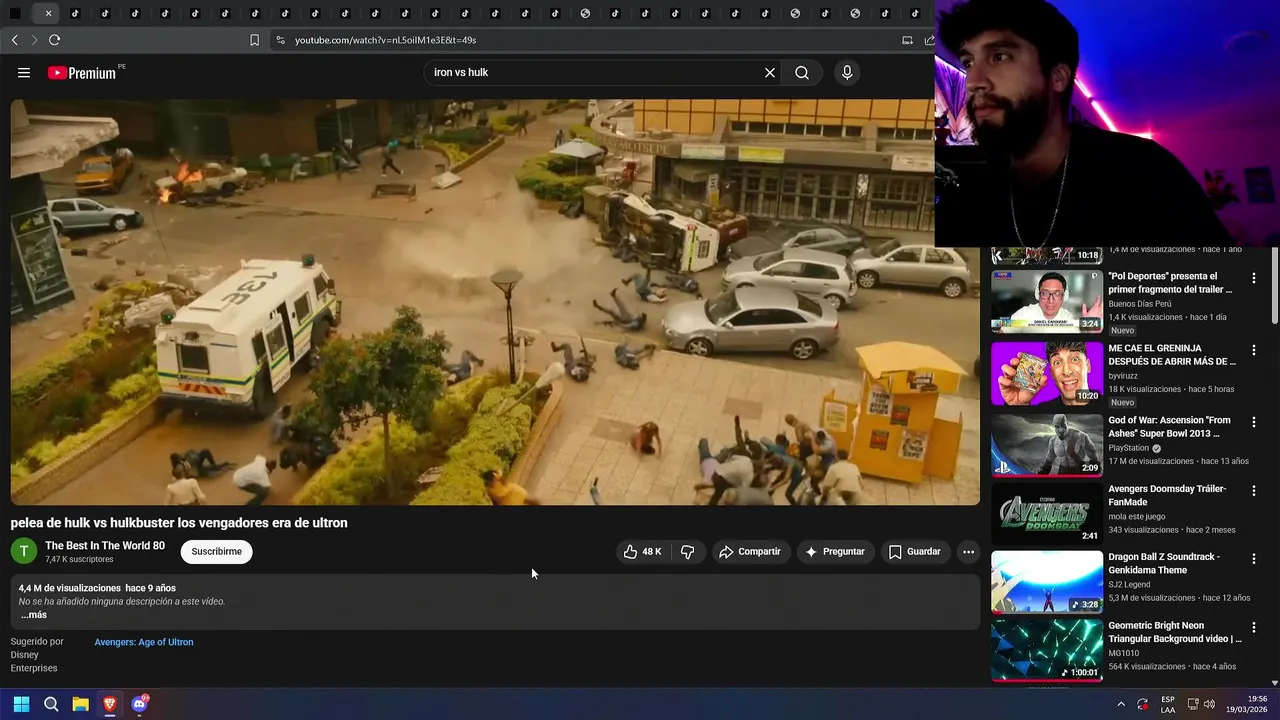
Task: Click the byviruzz channel name
Action: pos(1123,376)
